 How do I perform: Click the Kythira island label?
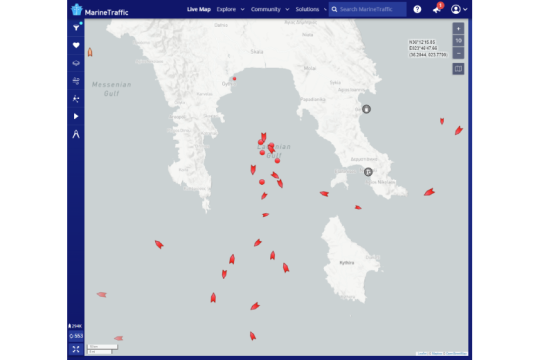tap(347, 263)
